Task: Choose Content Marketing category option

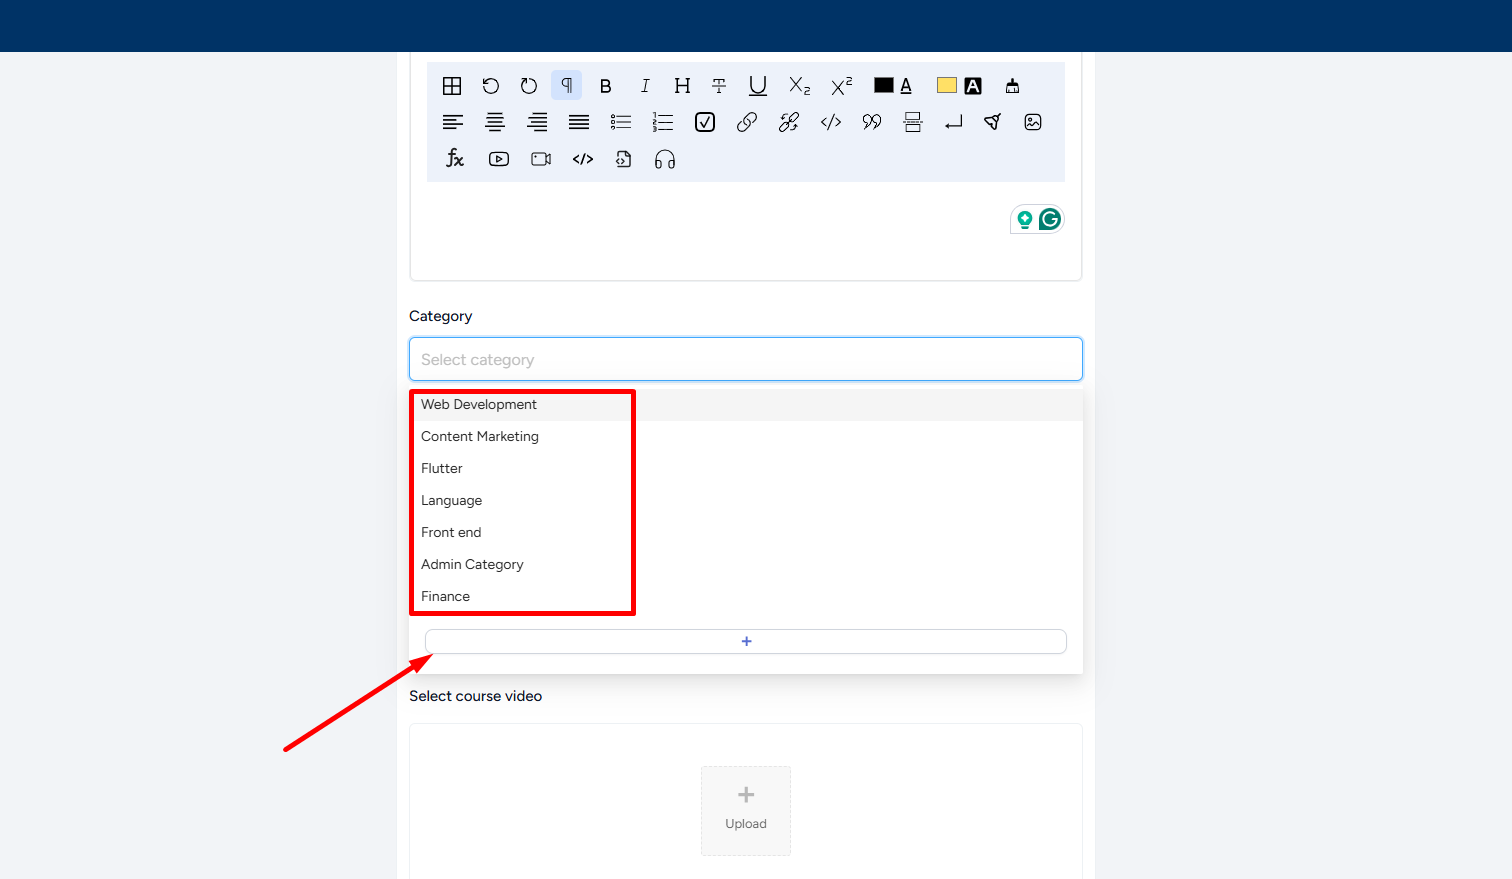Action: click(746, 436)
